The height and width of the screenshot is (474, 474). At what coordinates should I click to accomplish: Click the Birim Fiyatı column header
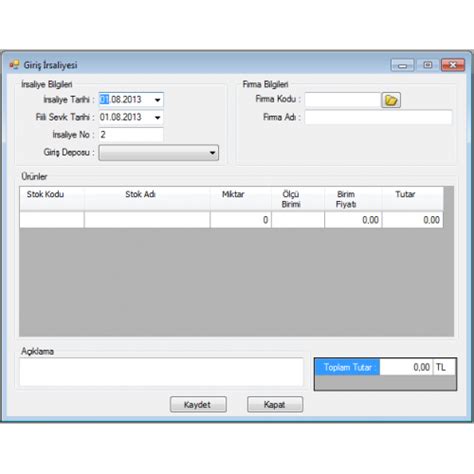(x=353, y=199)
